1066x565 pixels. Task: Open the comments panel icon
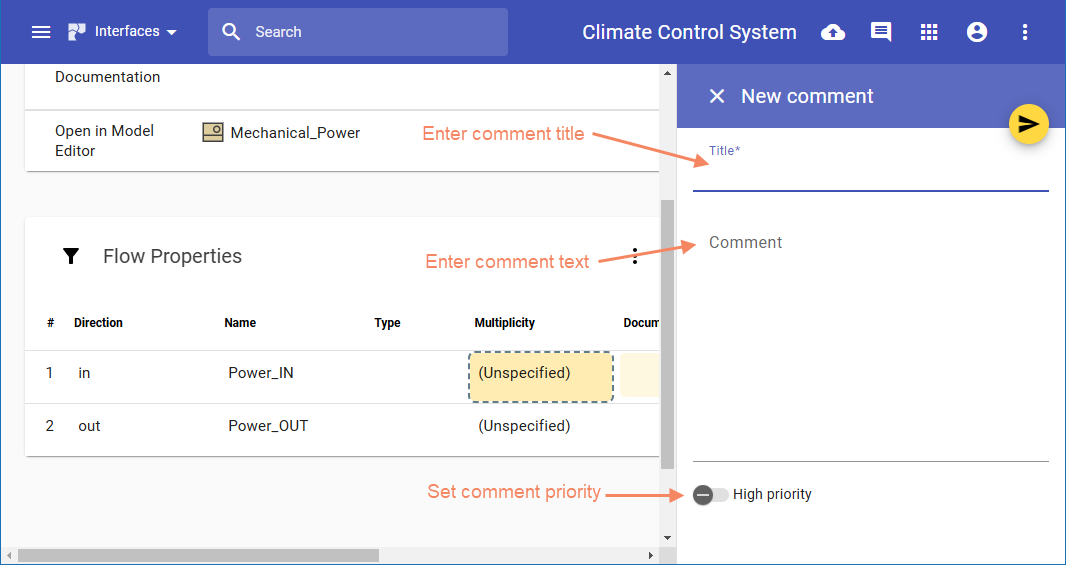(x=881, y=32)
